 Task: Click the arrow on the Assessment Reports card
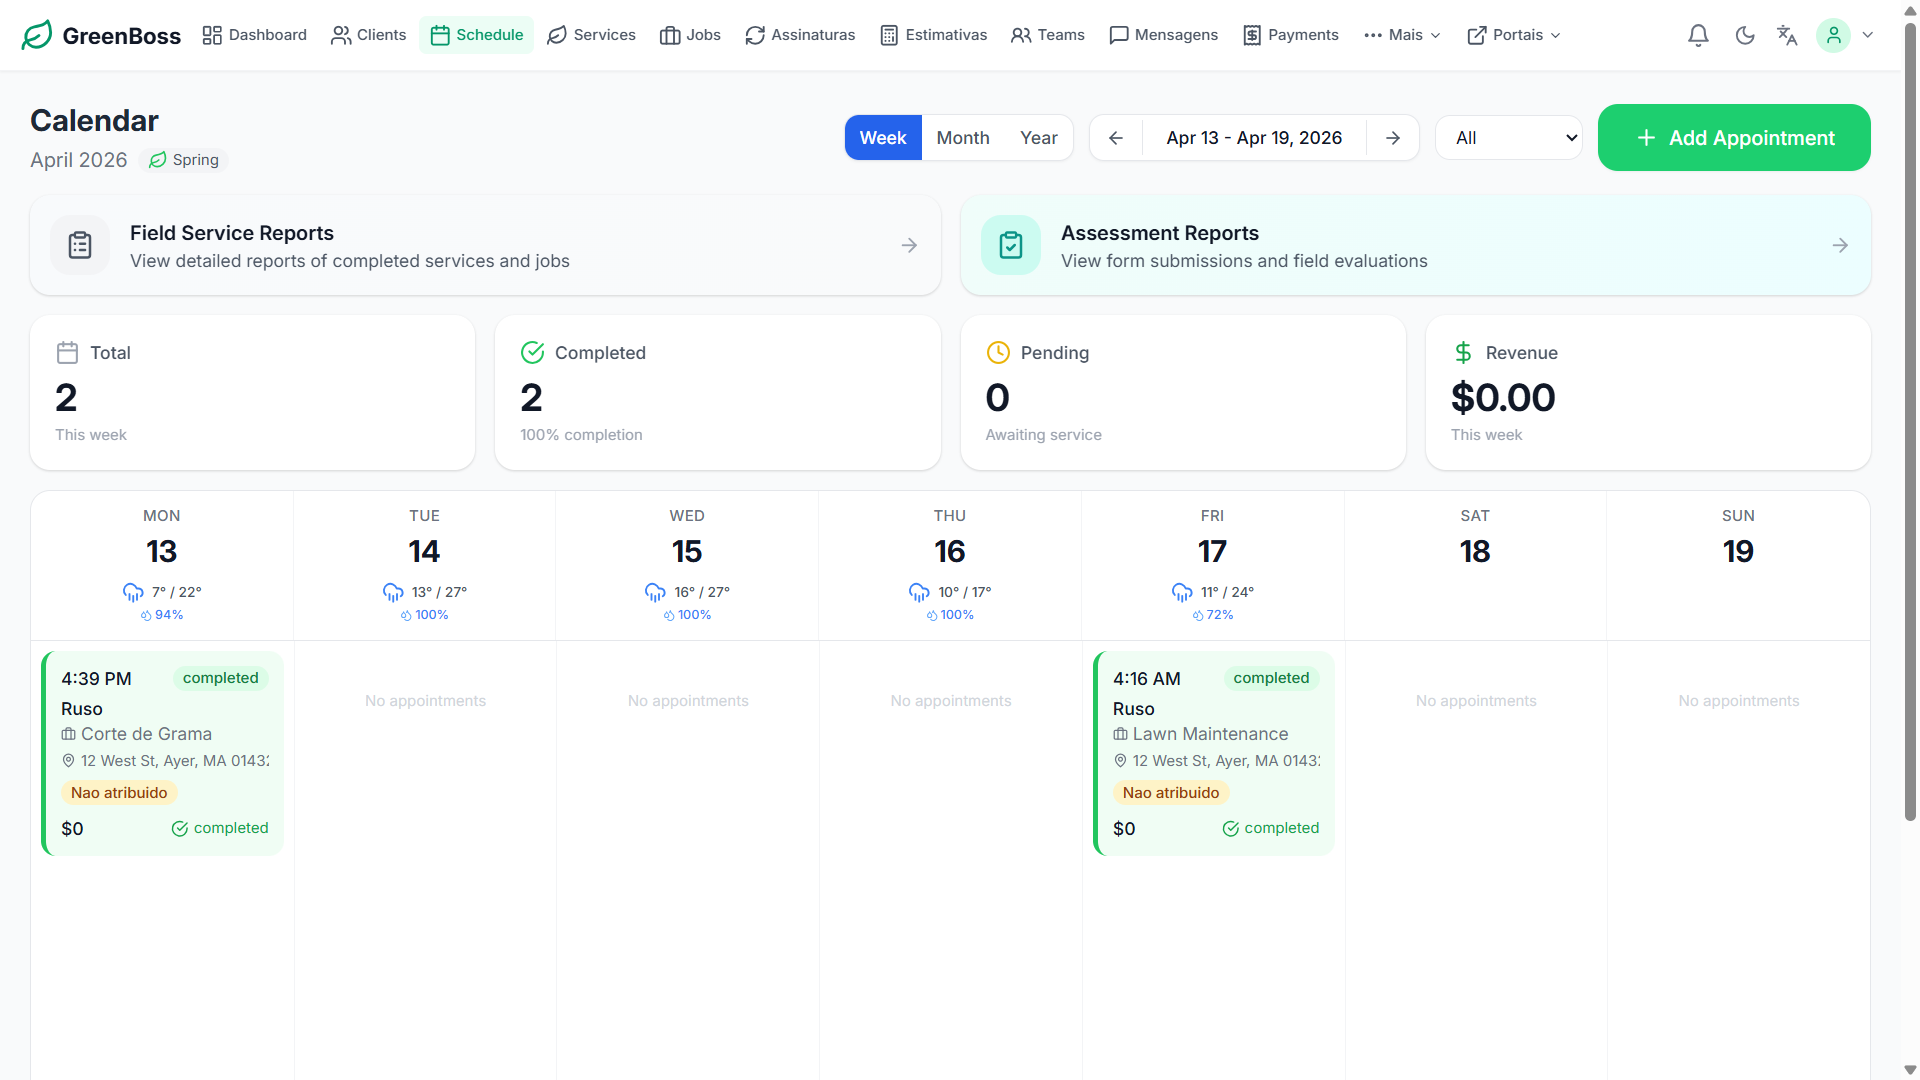pyautogui.click(x=1841, y=244)
